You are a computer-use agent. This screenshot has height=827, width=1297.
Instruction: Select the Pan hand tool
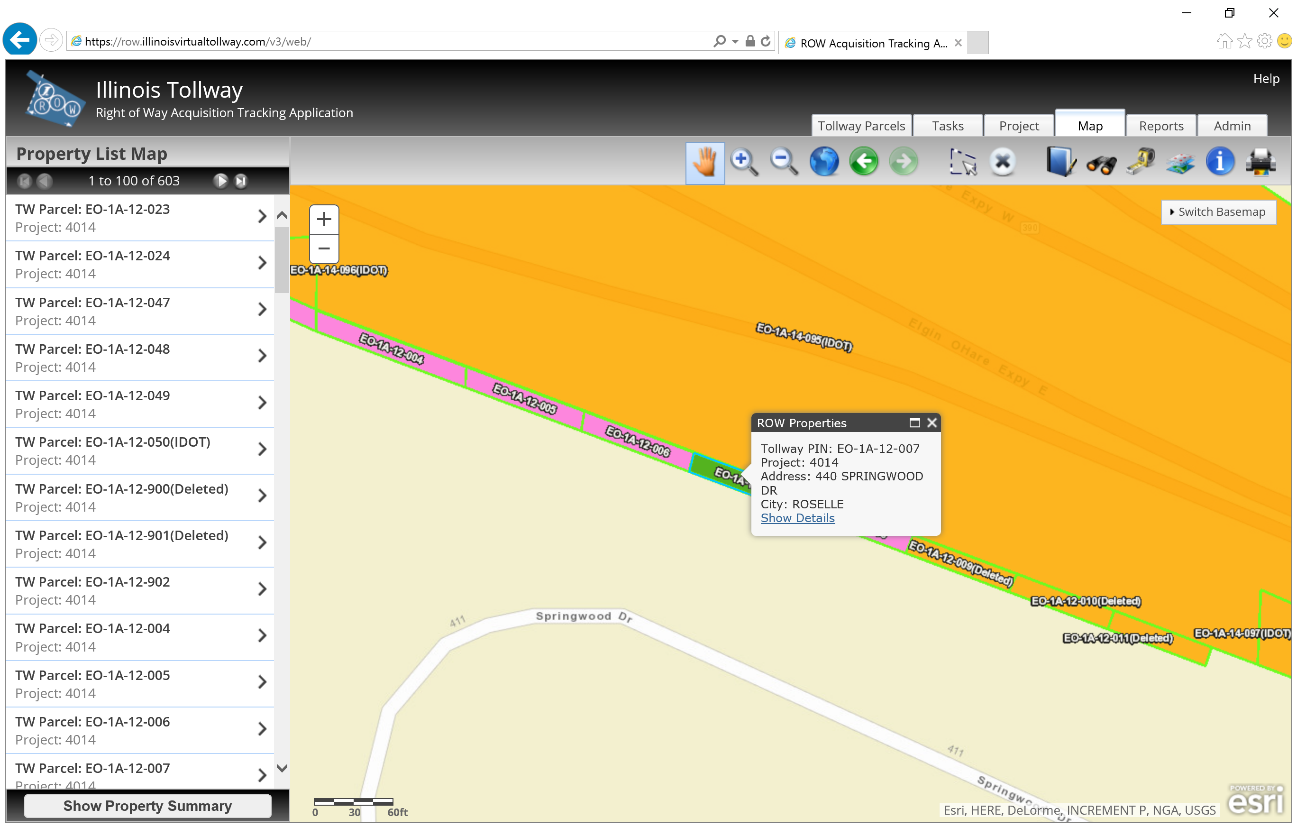tap(705, 162)
